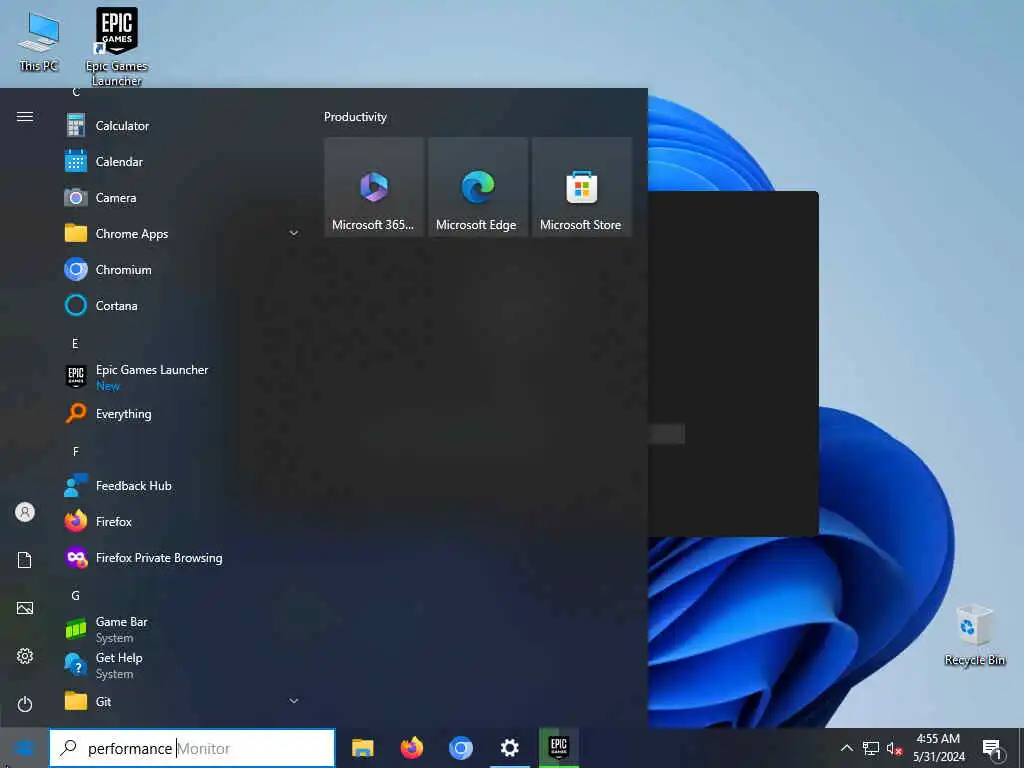The width and height of the screenshot is (1024, 768).
Task: Expand the Start menu hamburger button
Action: pyautogui.click(x=25, y=116)
